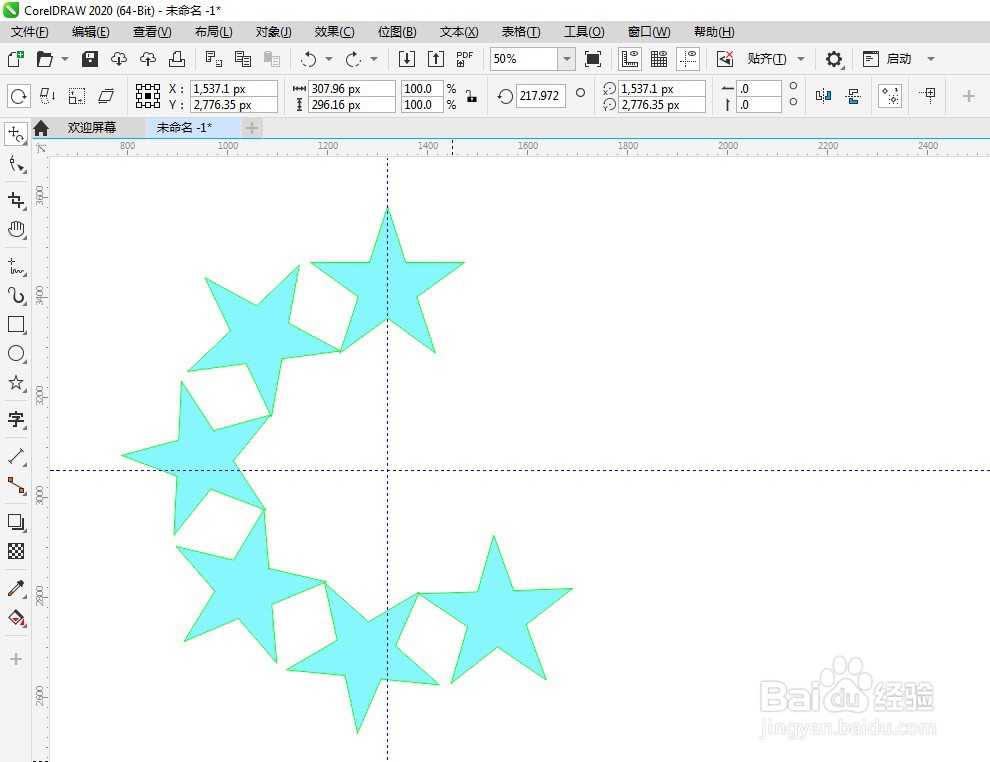Click the Print icon
The image size is (990, 762).
click(x=177, y=59)
